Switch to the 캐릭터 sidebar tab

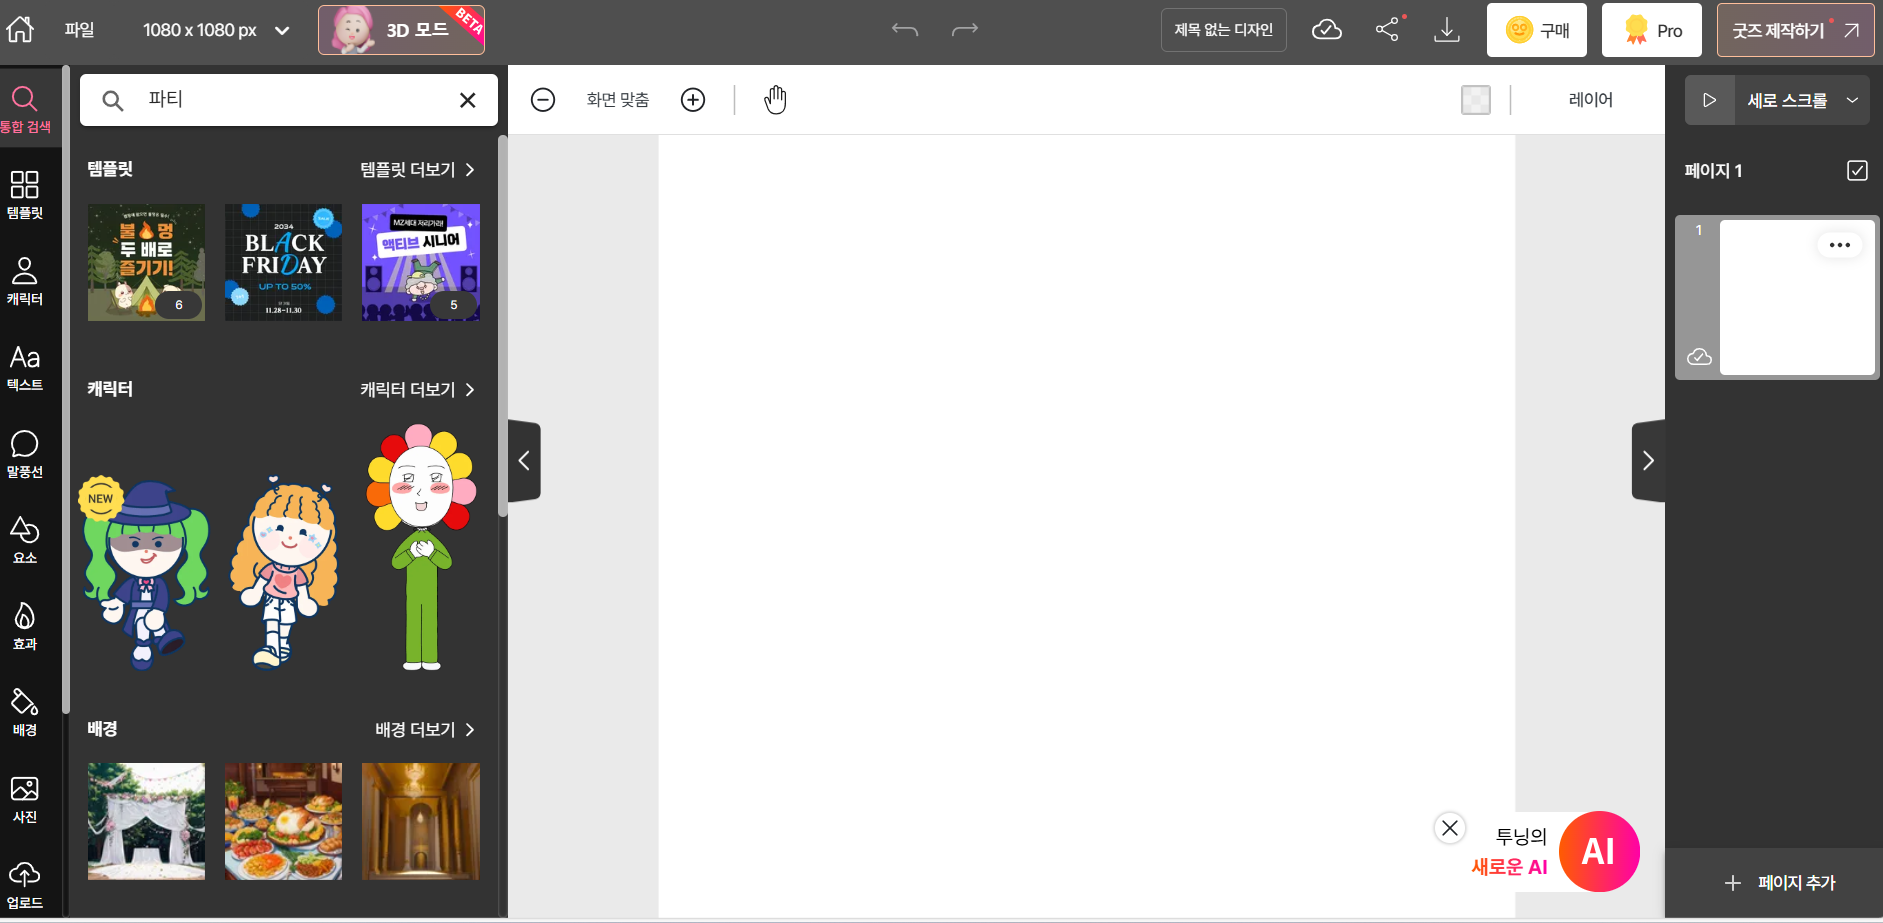pos(25,281)
